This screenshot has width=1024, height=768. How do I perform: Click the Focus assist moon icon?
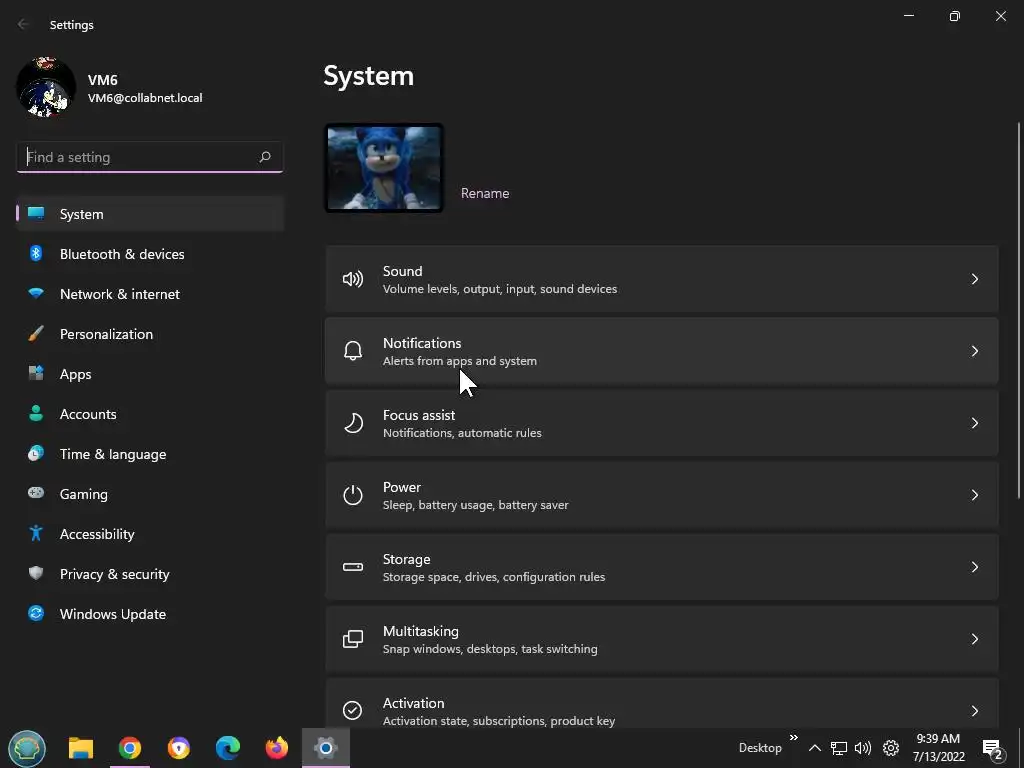tap(353, 423)
